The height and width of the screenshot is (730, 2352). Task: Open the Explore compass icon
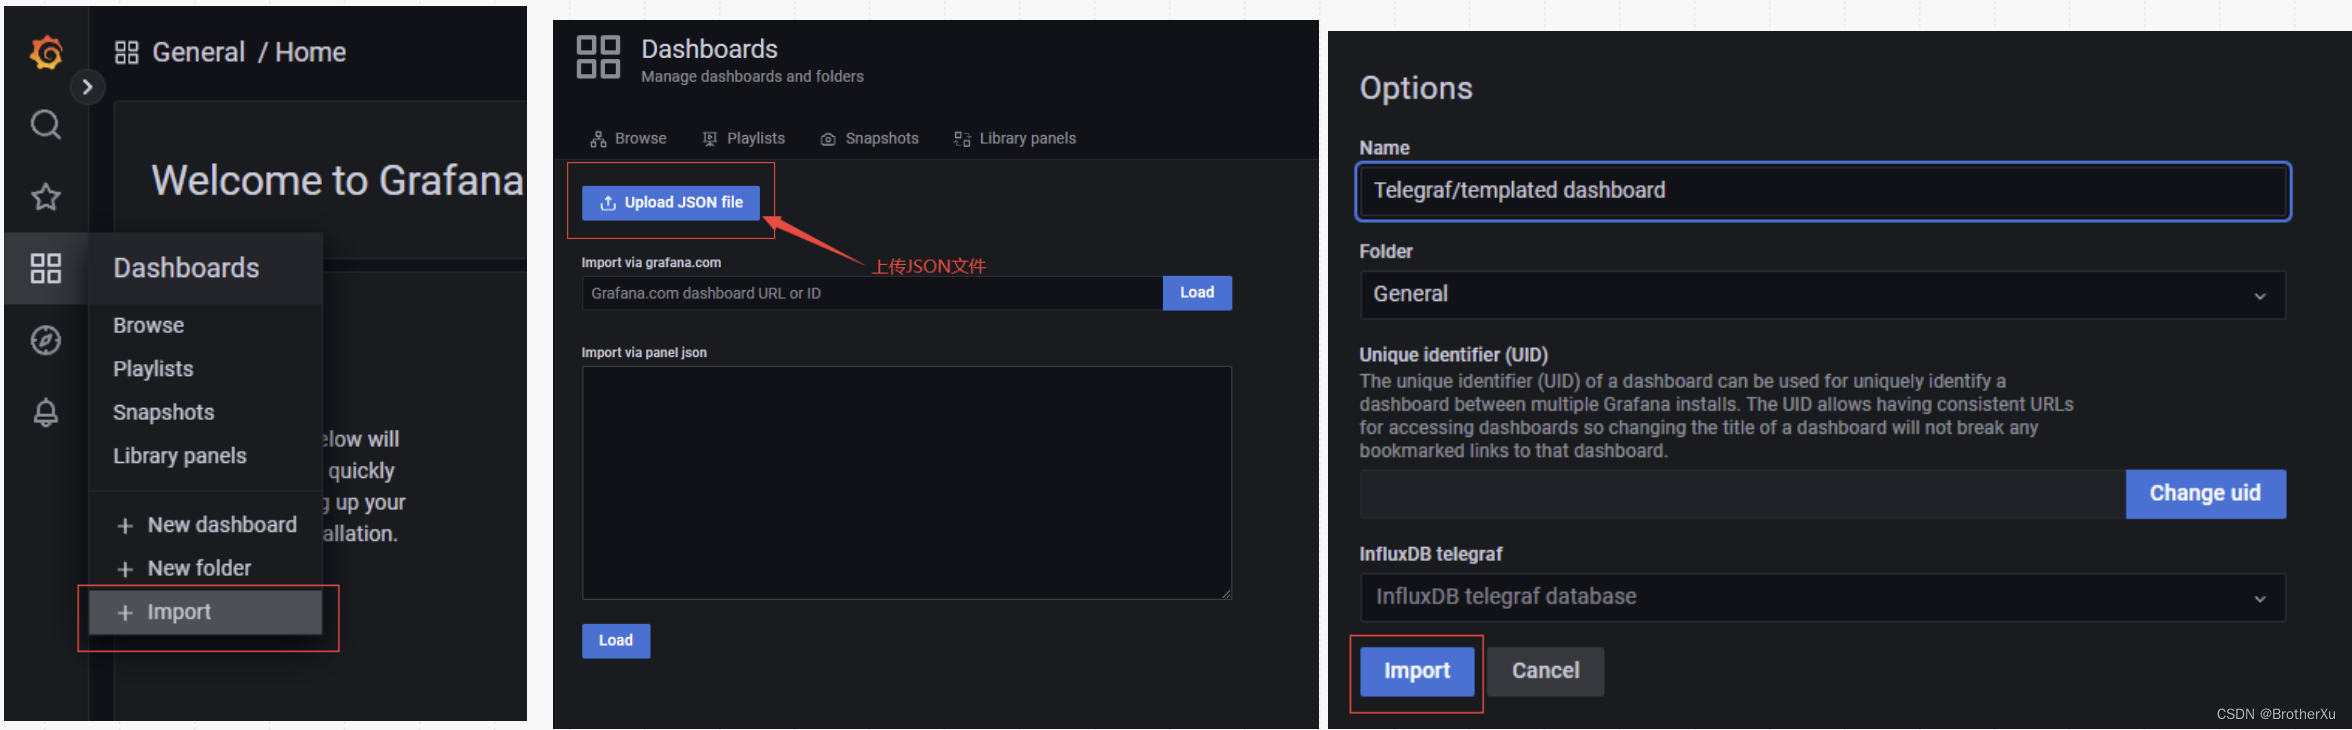click(46, 341)
